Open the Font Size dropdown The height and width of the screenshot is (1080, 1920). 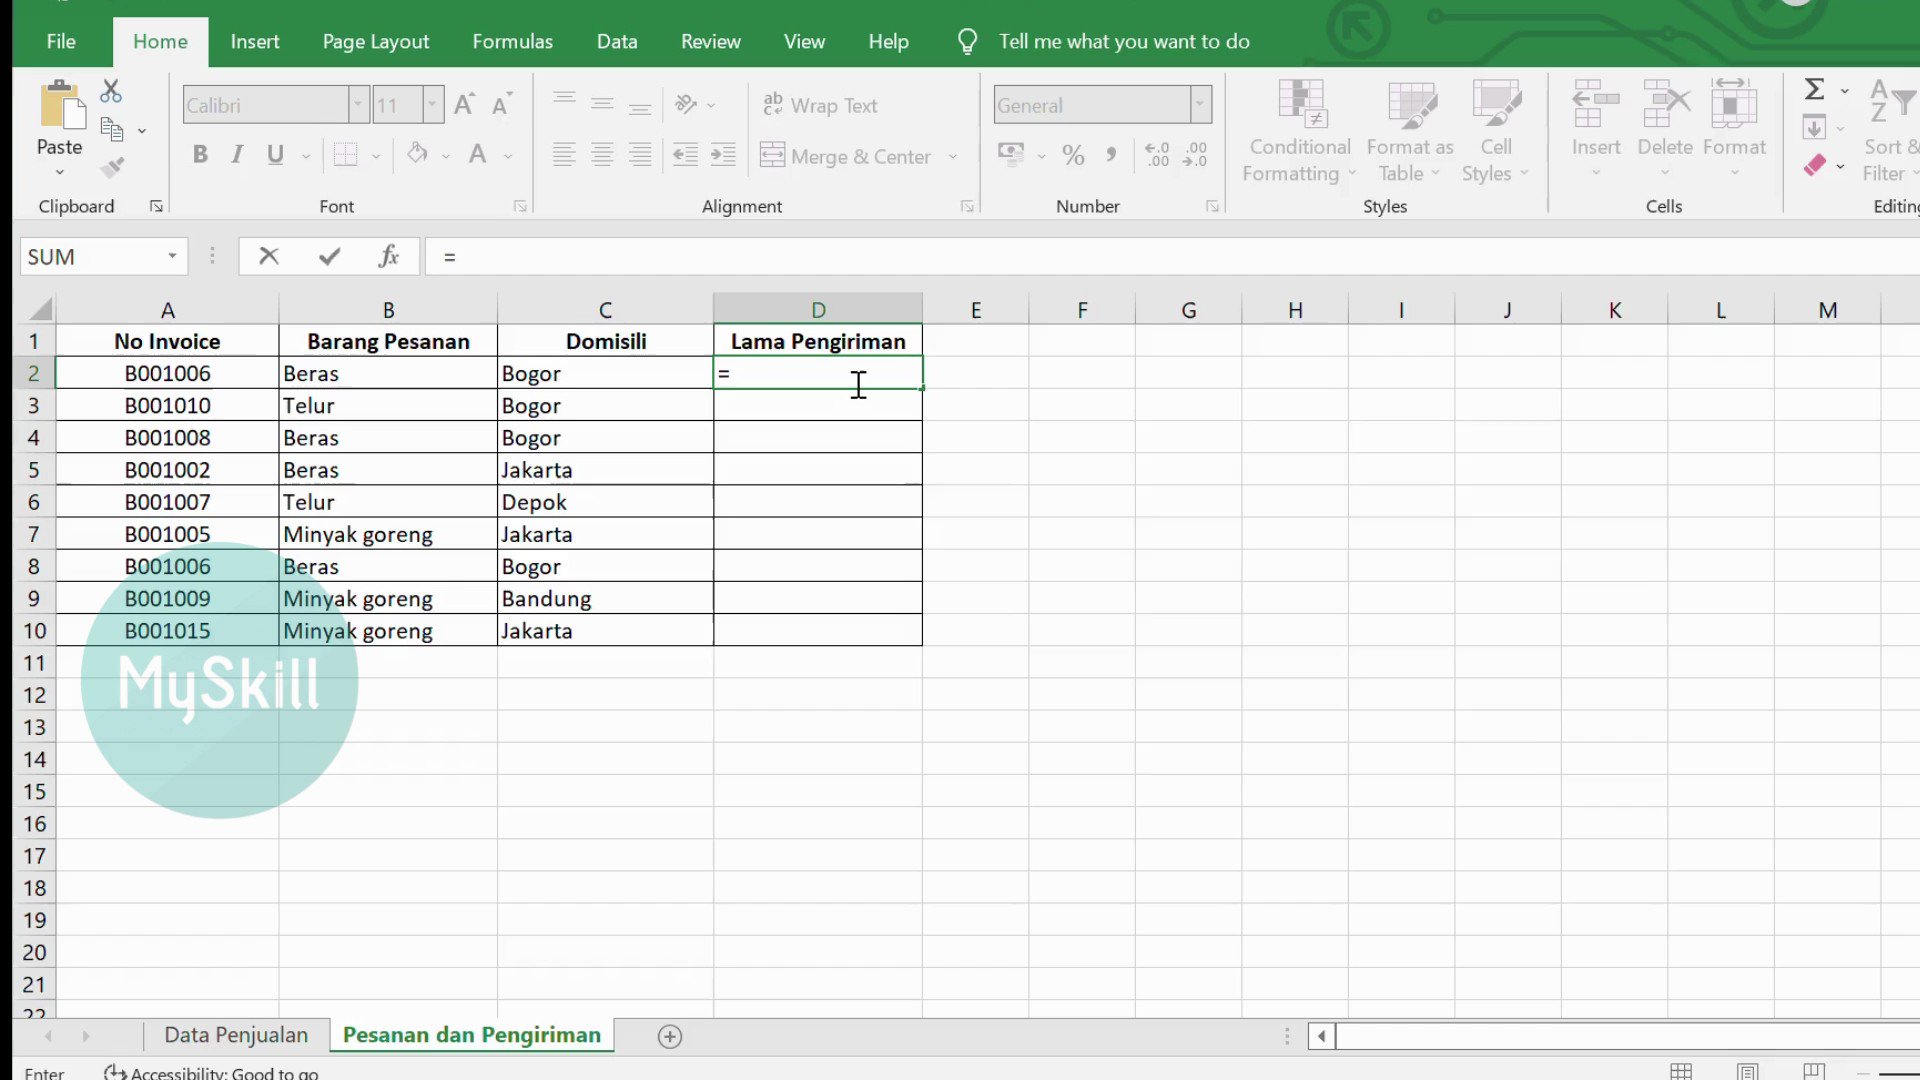[431, 104]
